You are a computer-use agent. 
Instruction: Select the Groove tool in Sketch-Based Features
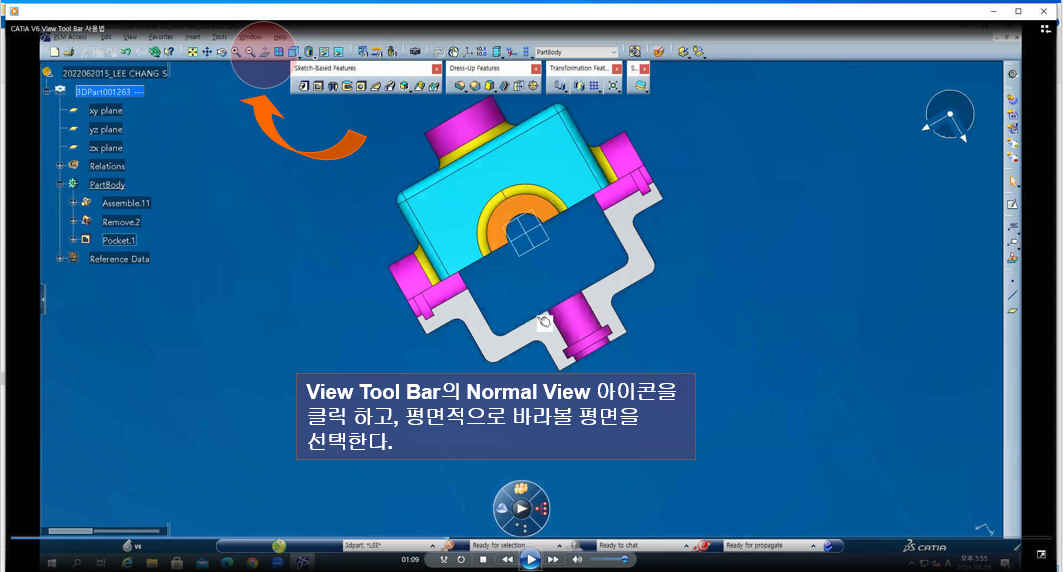pos(347,86)
